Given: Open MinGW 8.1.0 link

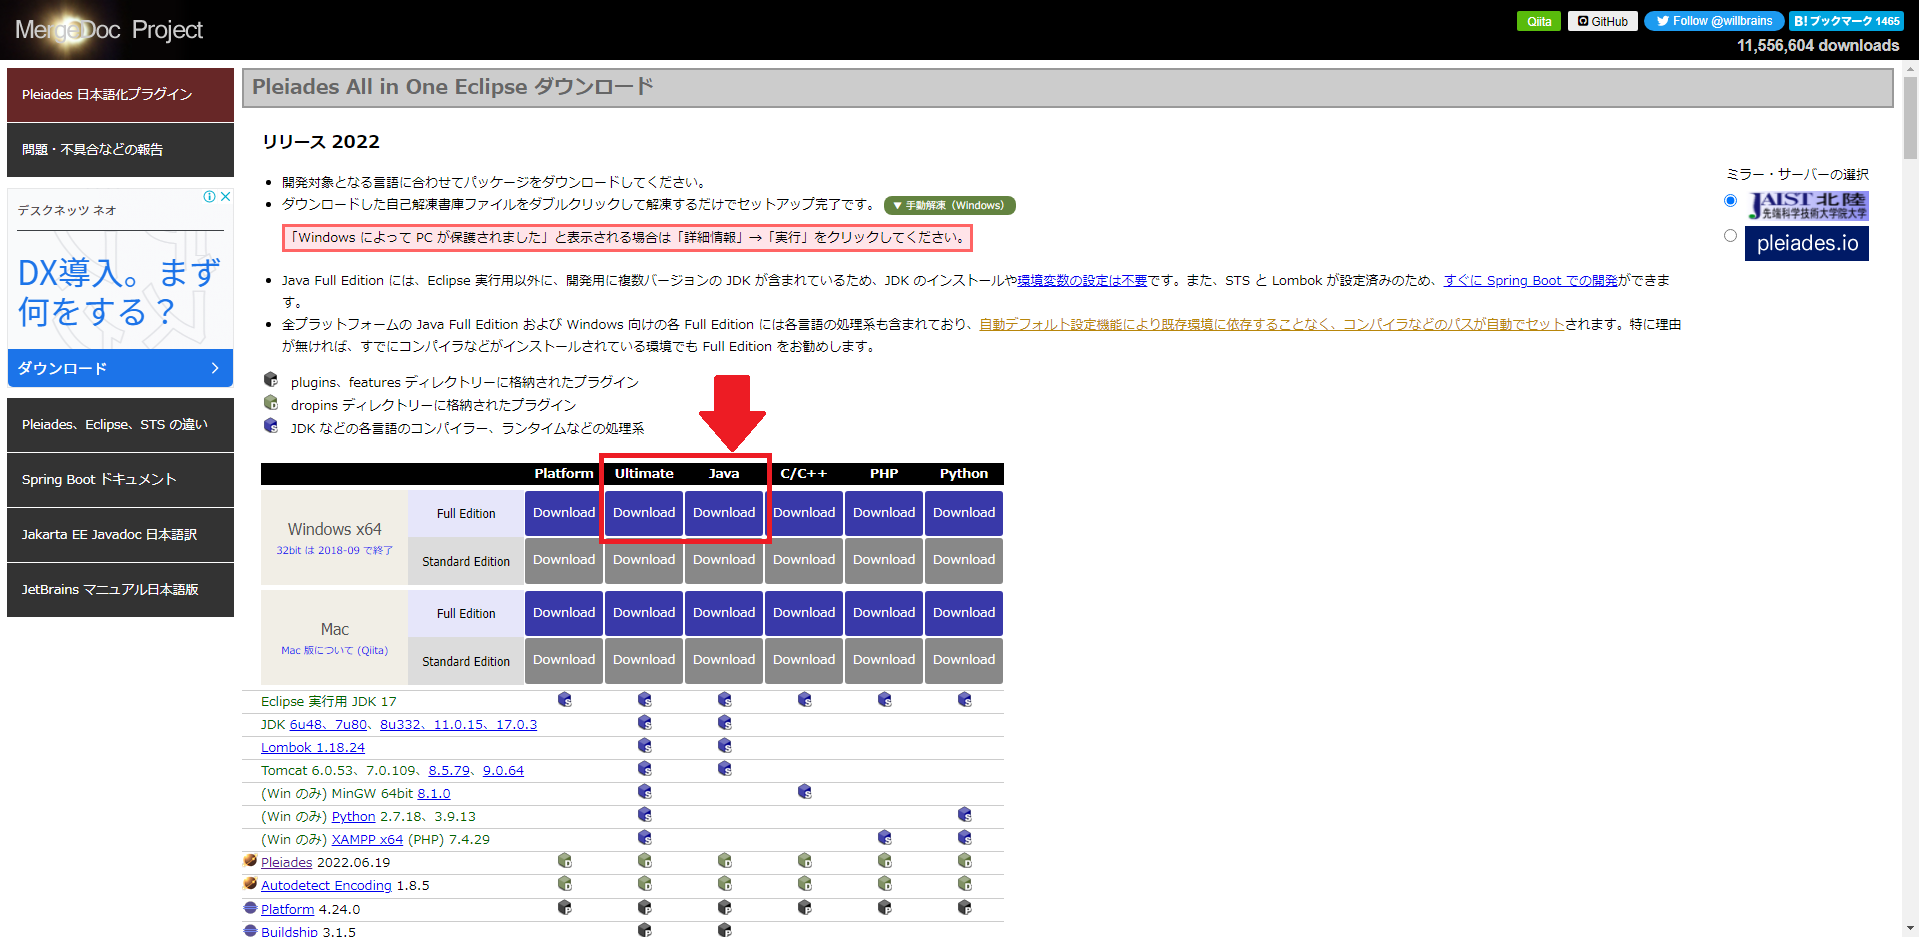Looking at the screenshot, I should point(434,793).
